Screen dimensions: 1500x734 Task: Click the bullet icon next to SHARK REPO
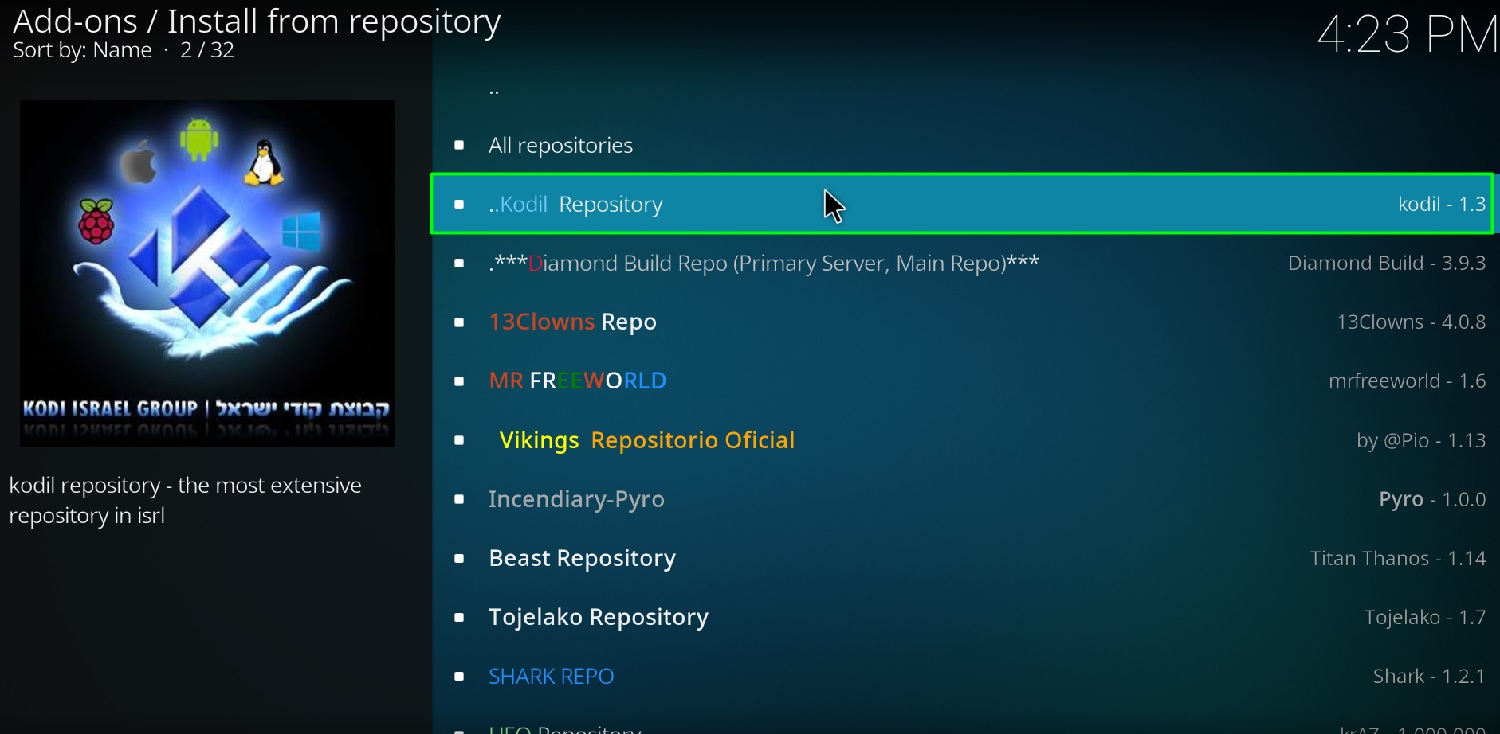[459, 677]
